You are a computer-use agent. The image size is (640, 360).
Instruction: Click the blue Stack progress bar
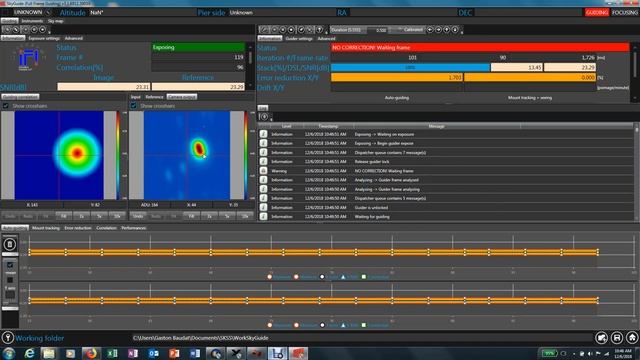(x=410, y=67)
